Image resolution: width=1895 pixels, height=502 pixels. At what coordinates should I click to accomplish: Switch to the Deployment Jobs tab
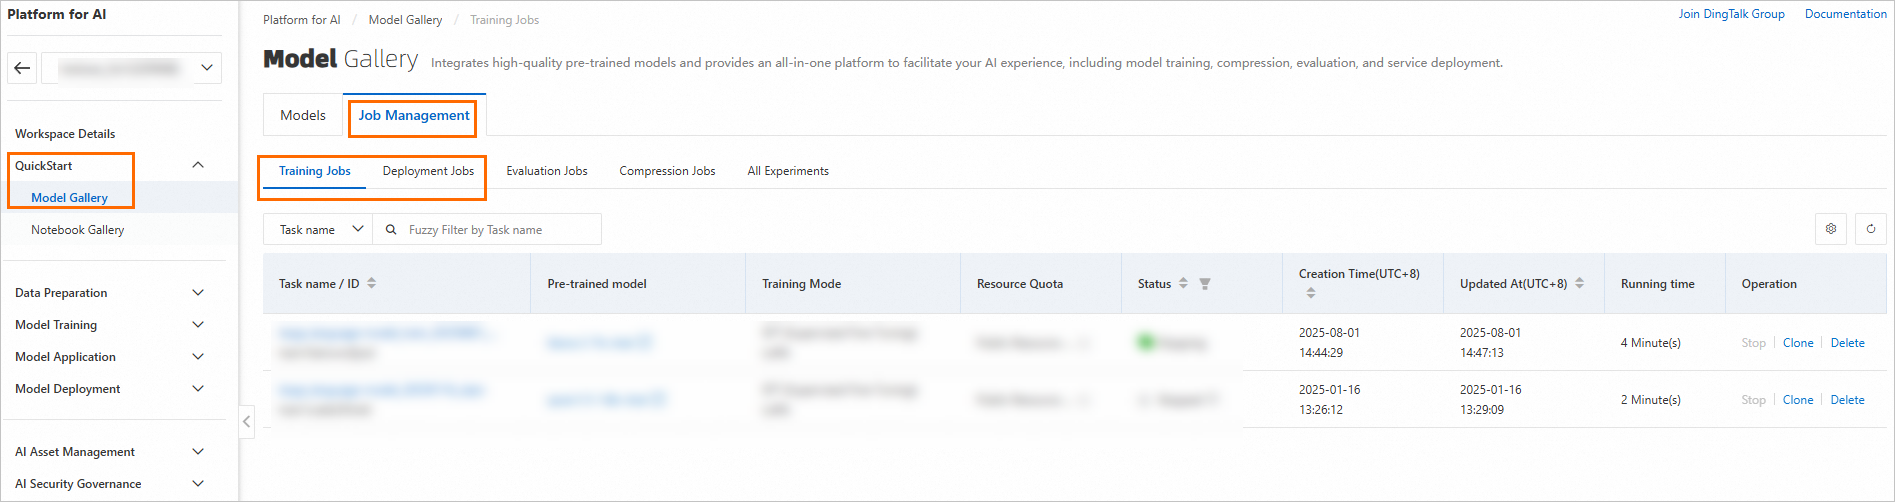point(428,171)
